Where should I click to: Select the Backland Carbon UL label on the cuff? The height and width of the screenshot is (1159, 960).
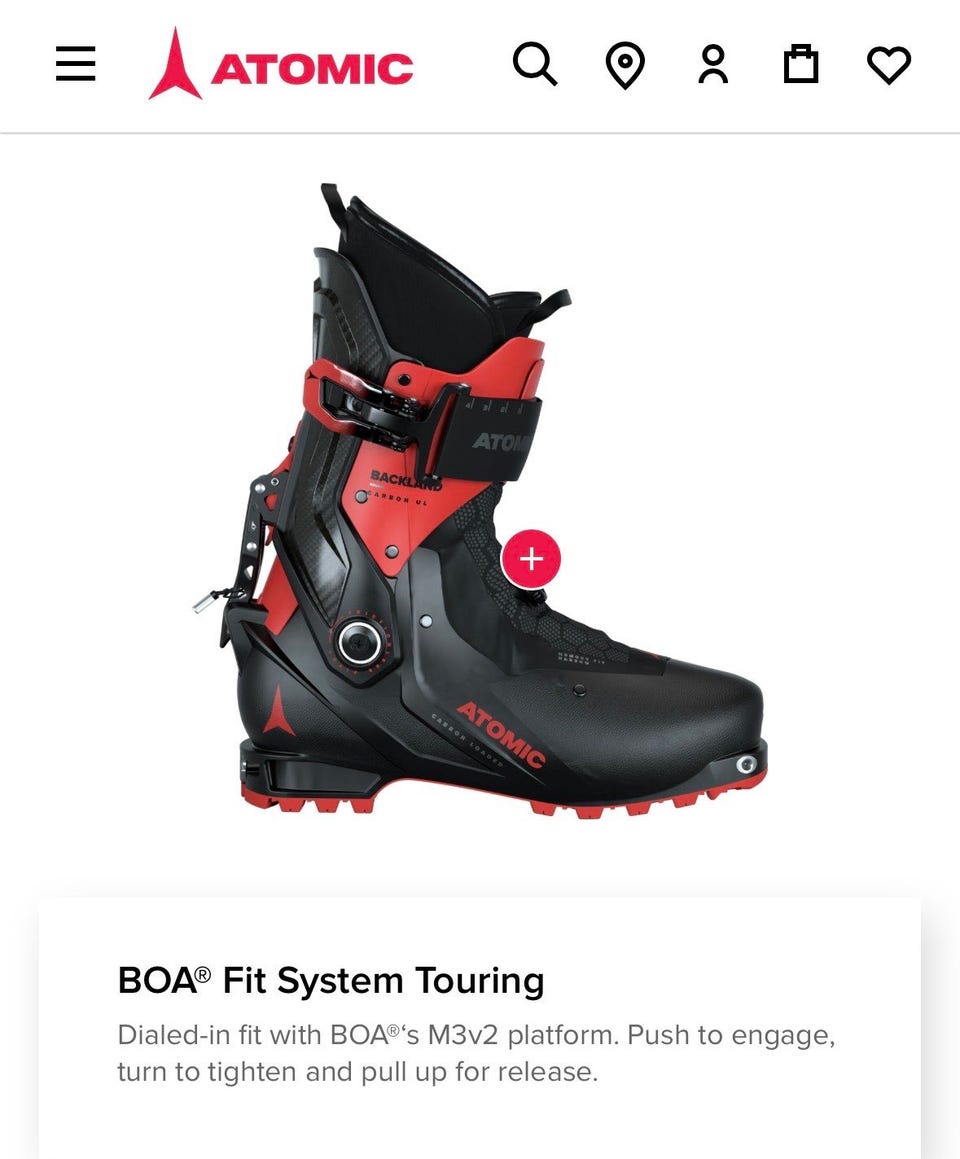[x=403, y=486]
